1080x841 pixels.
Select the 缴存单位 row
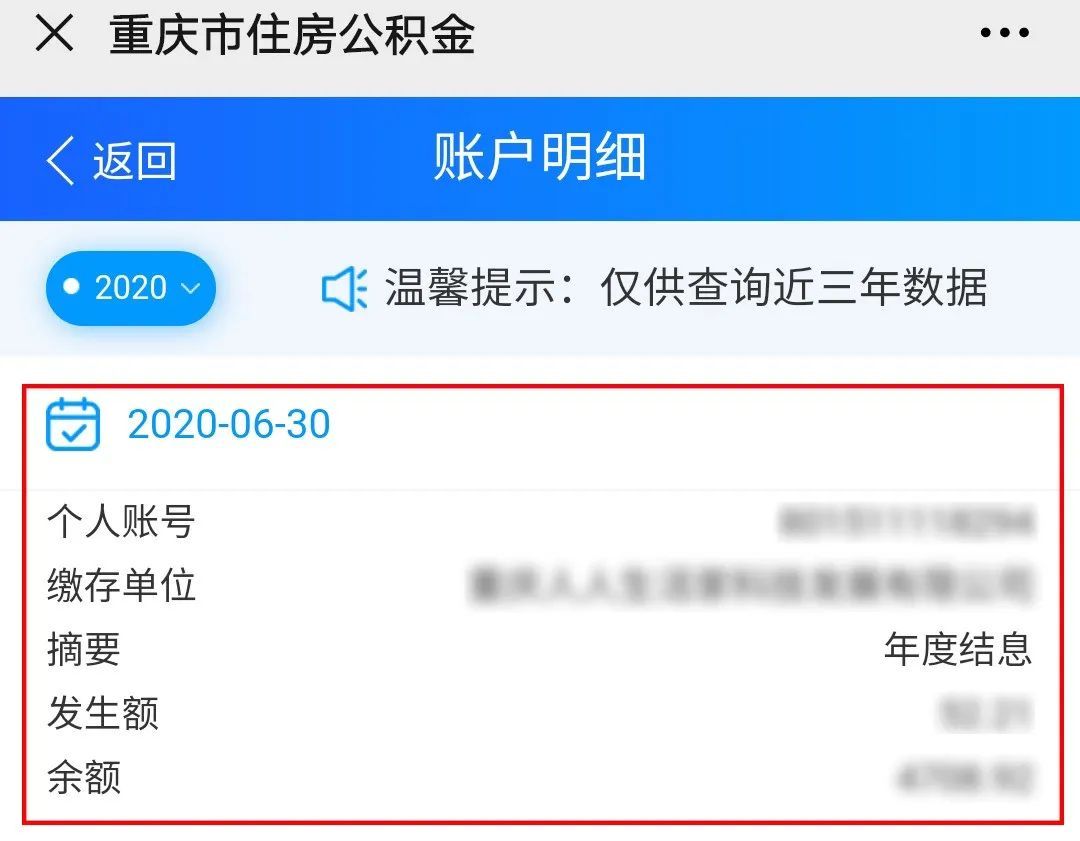(541, 585)
